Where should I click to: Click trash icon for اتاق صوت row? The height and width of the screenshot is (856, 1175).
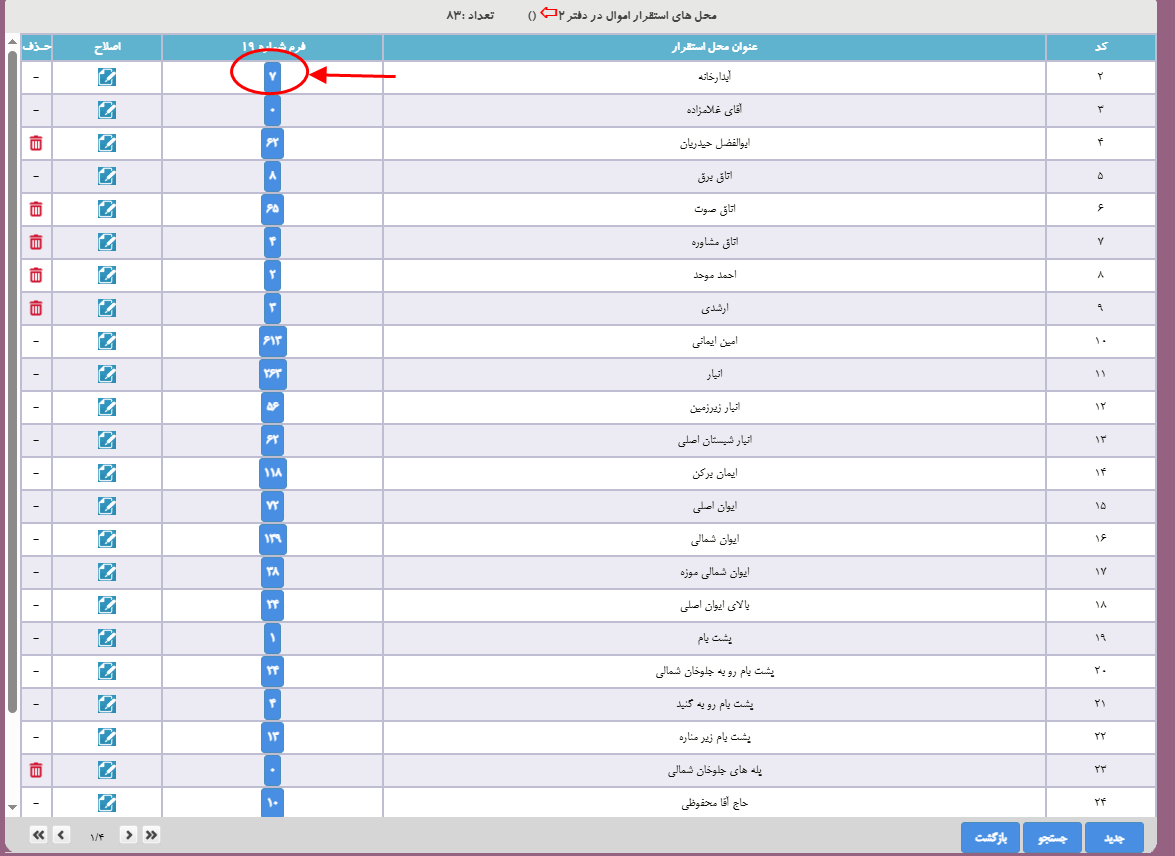point(36,209)
